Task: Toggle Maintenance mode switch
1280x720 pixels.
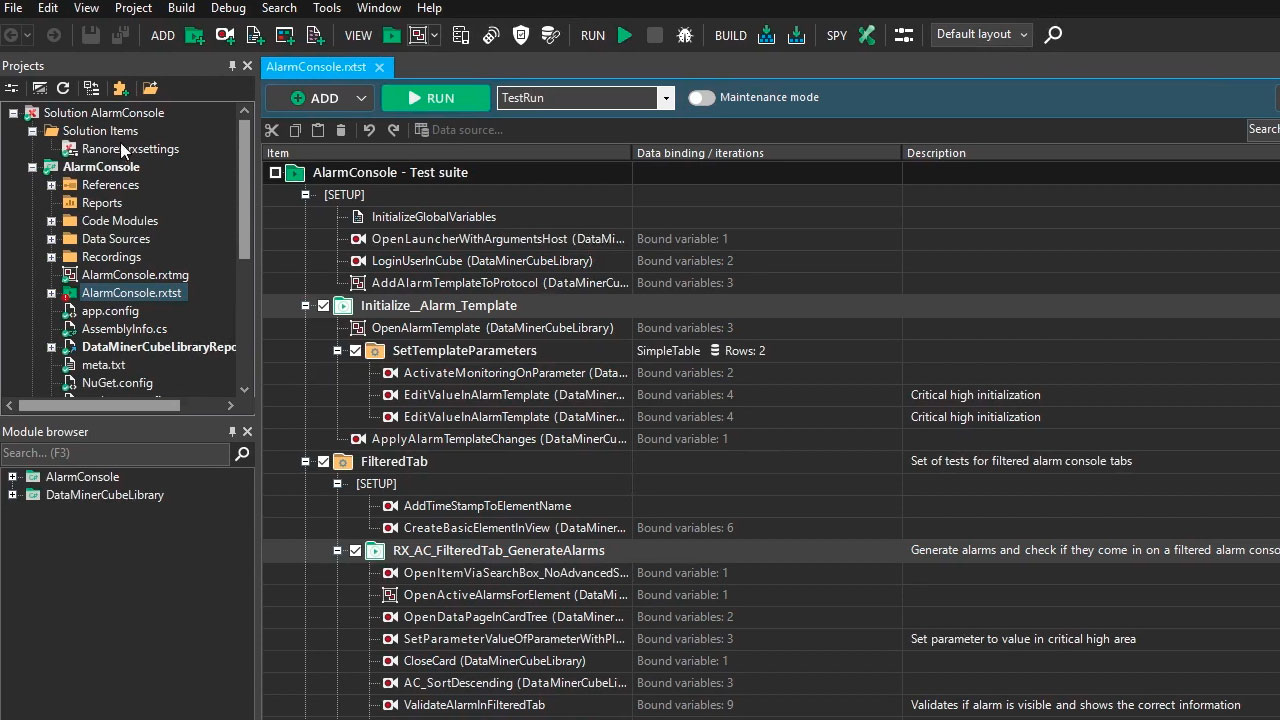Action: pos(701,98)
